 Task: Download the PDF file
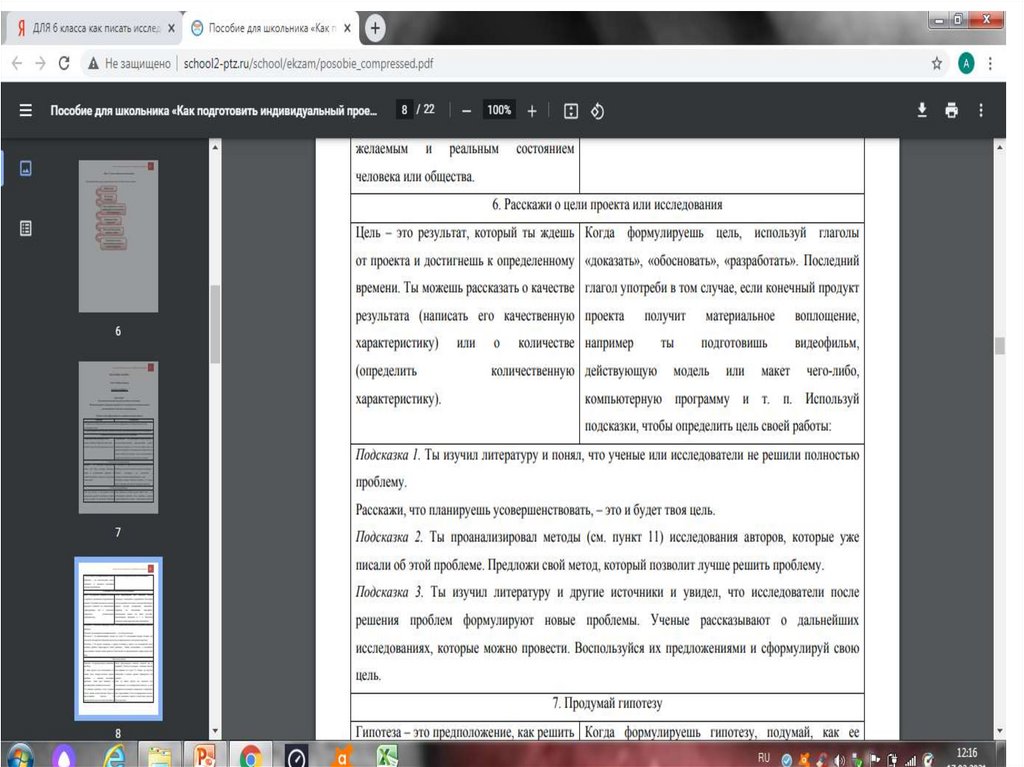click(x=922, y=111)
